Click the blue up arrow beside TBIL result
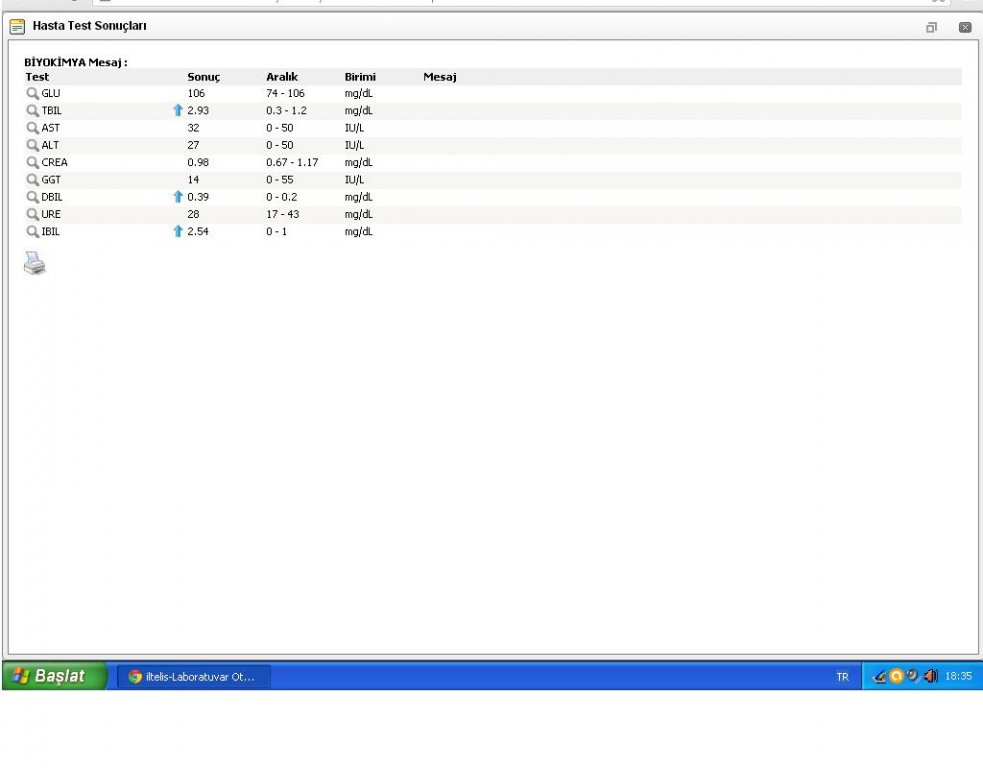The width and height of the screenshot is (983, 768). pyautogui.click(x=178, y=111)
